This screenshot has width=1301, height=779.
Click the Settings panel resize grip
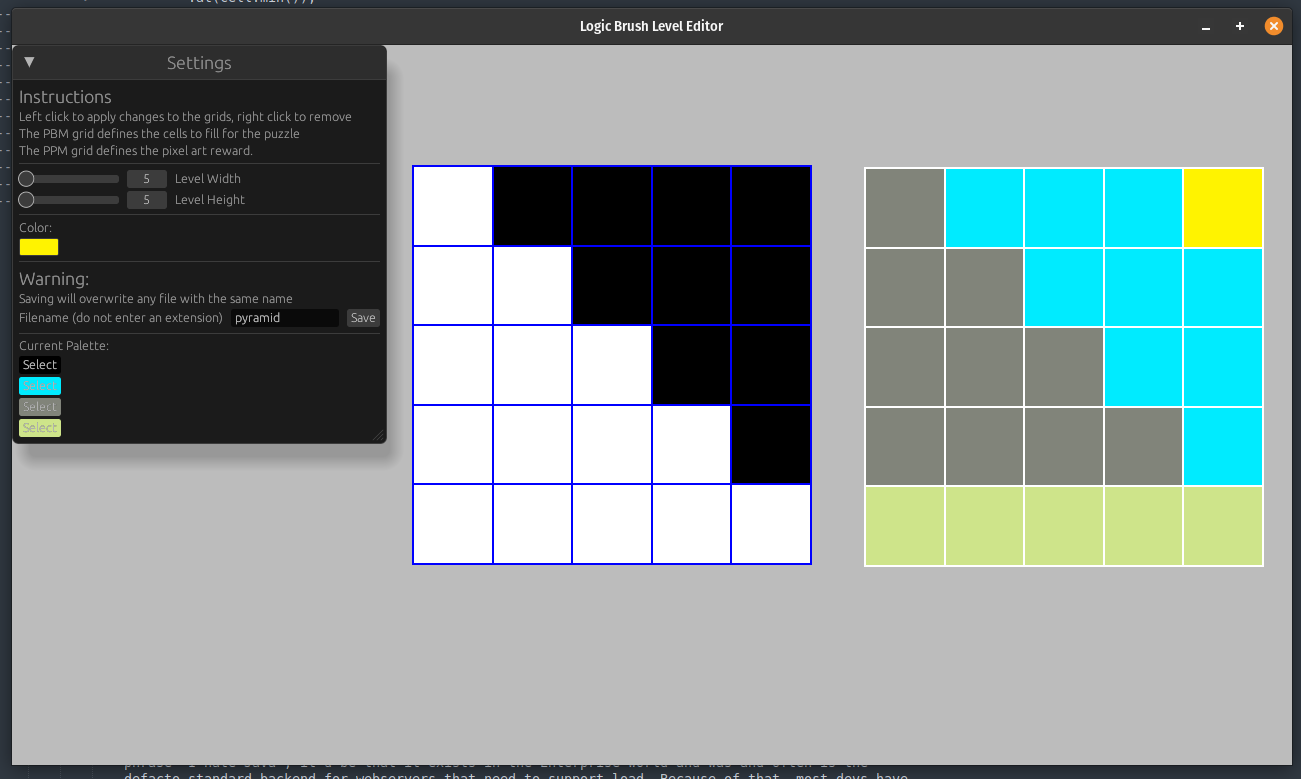[x=378, y=435]
